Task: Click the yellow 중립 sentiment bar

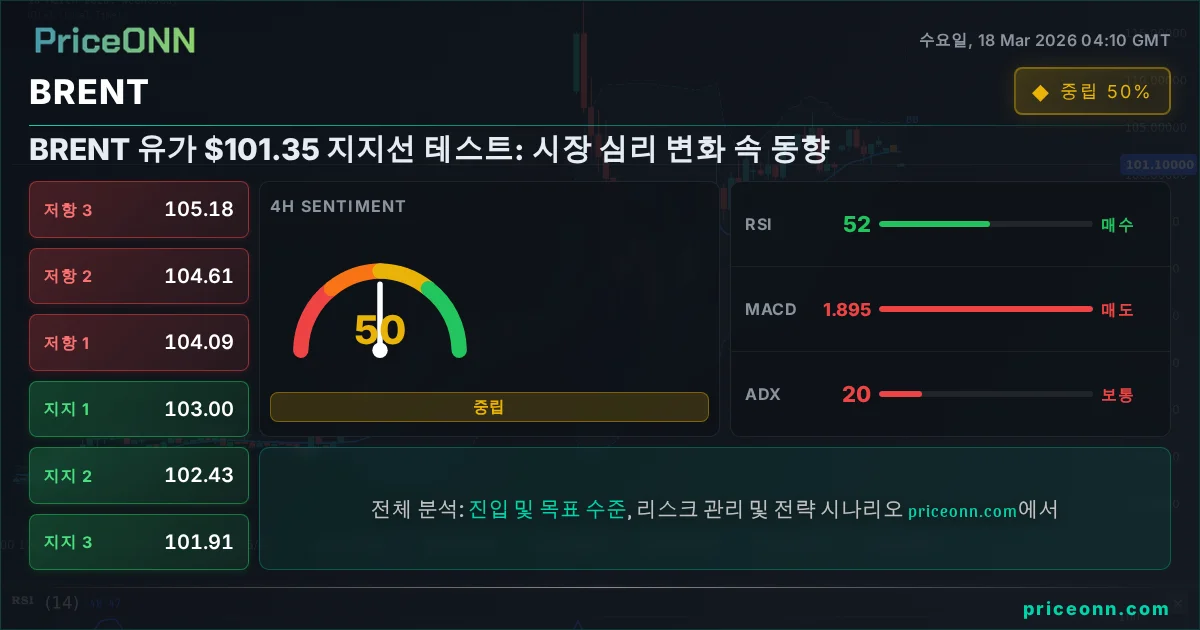Action: click(x=489, y=407)
